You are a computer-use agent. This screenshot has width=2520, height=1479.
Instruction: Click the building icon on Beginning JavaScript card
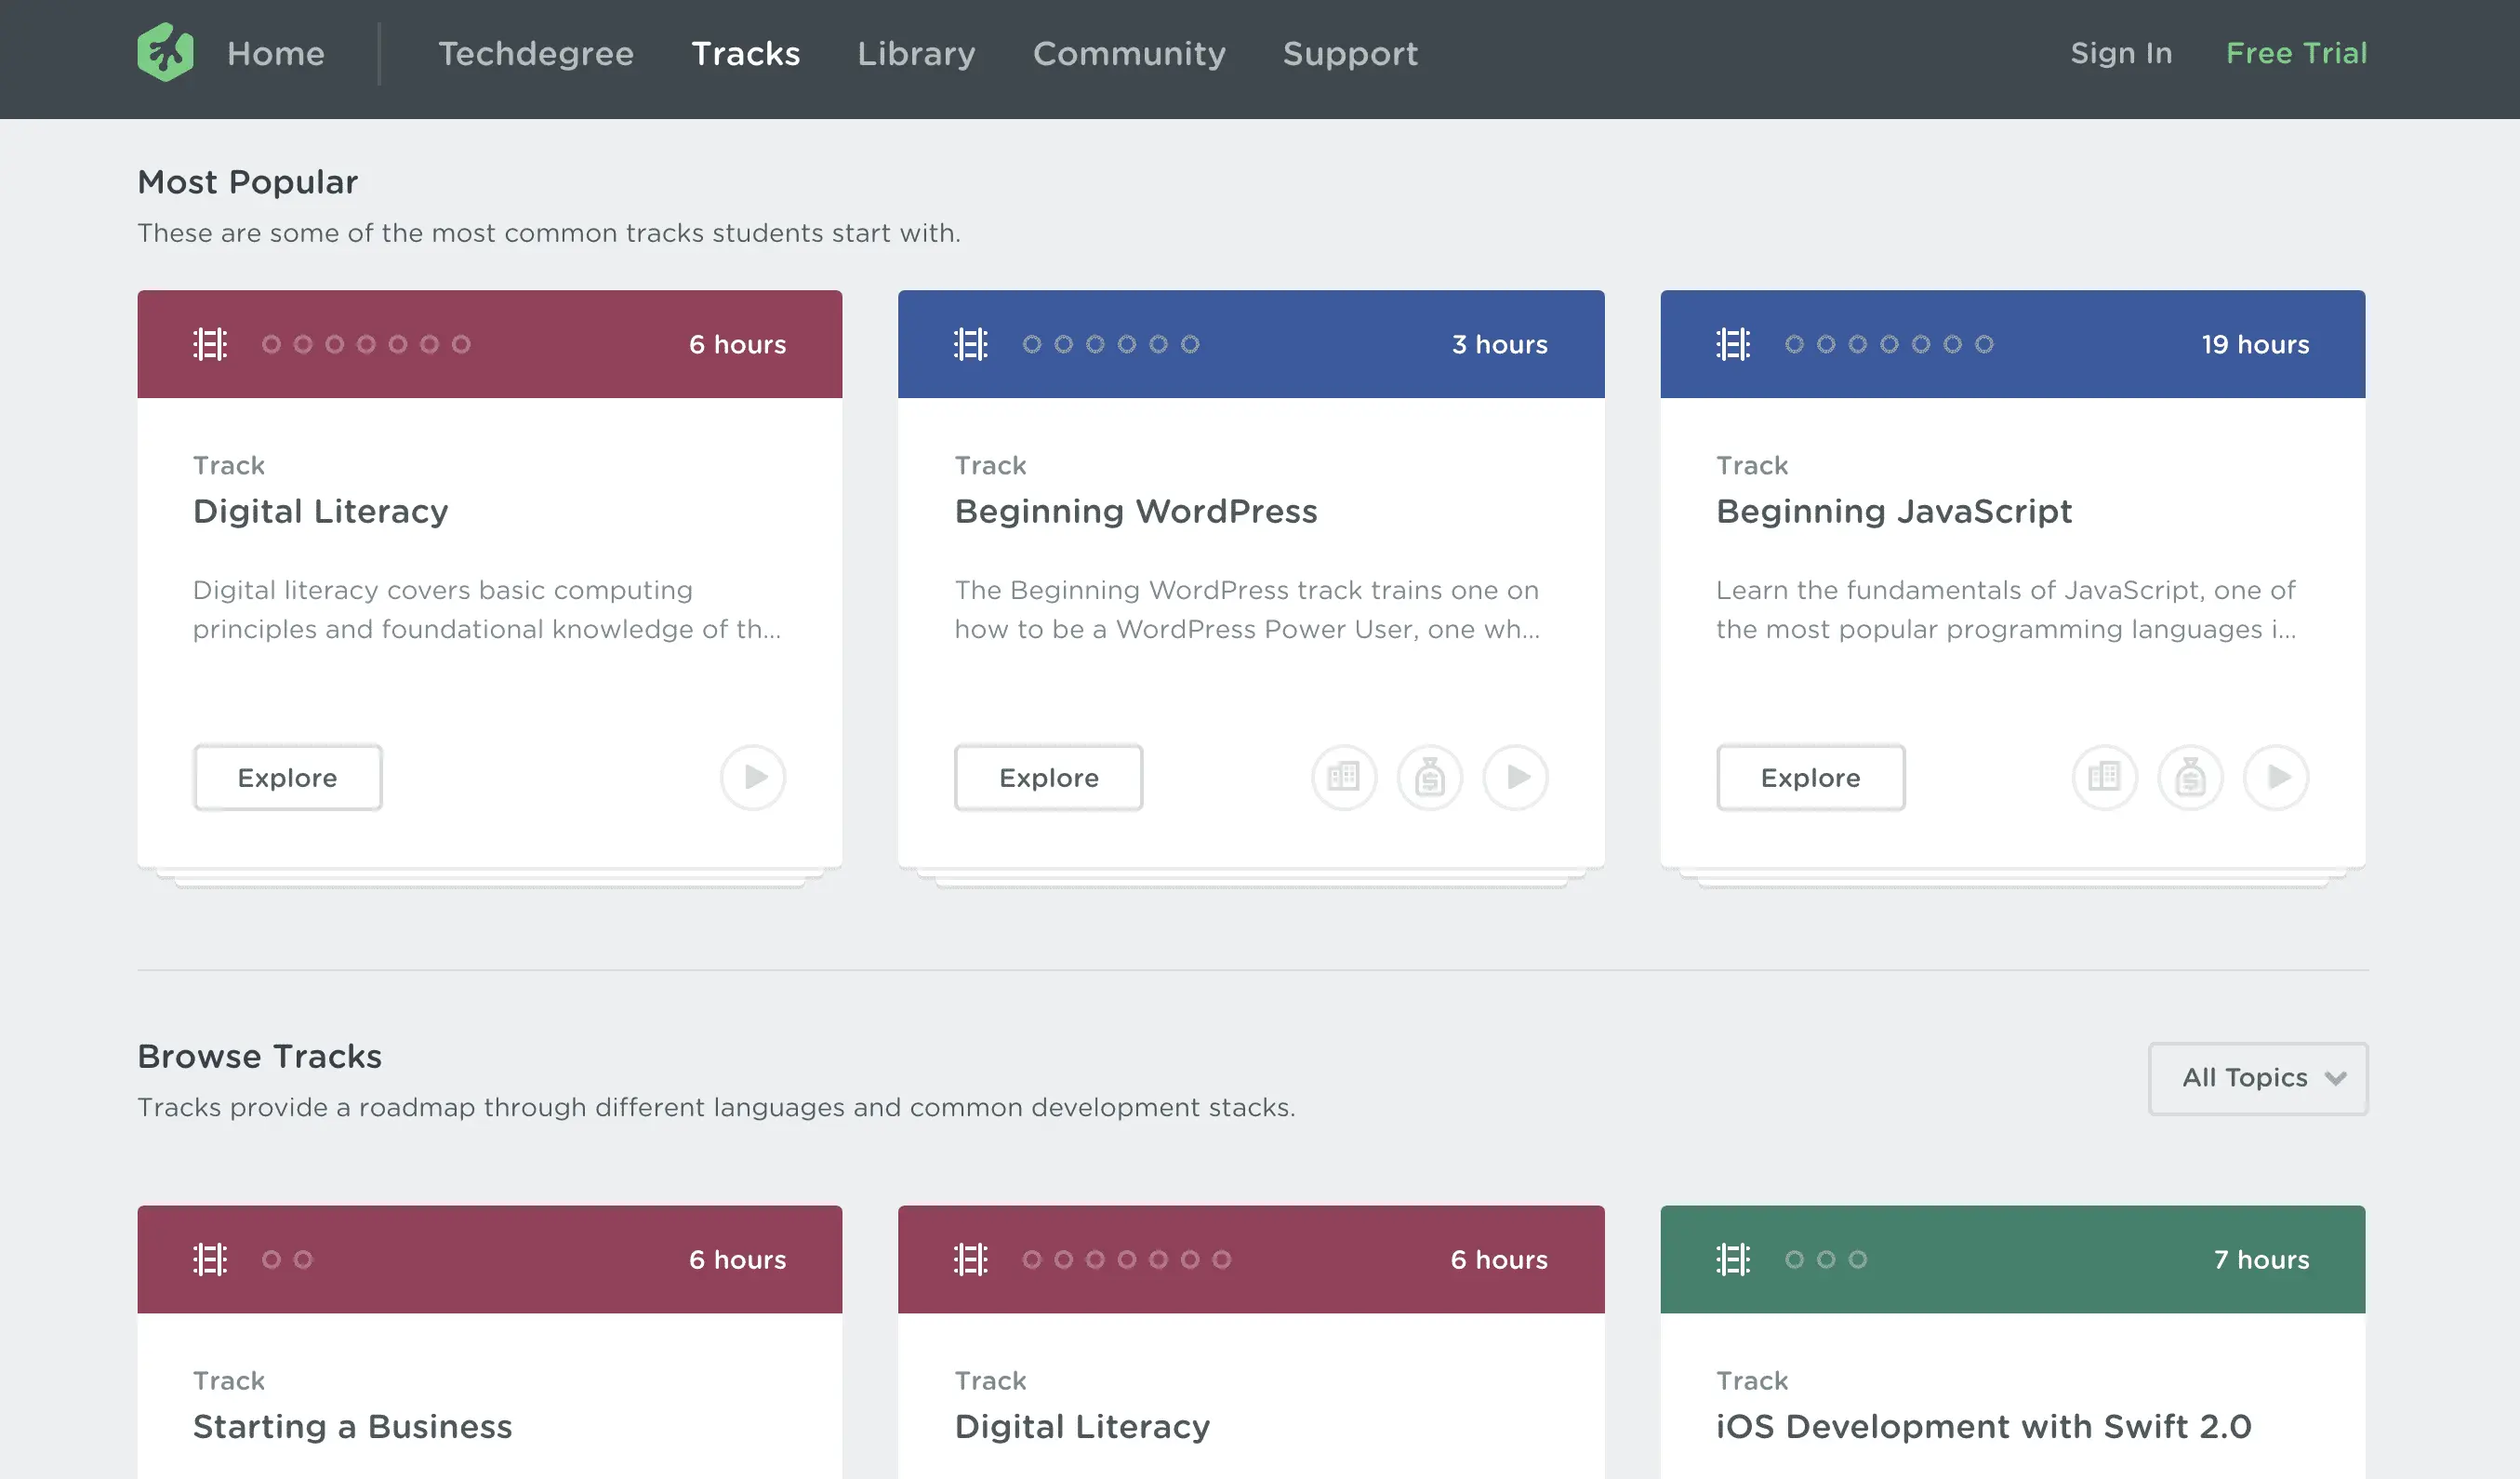2104,777
